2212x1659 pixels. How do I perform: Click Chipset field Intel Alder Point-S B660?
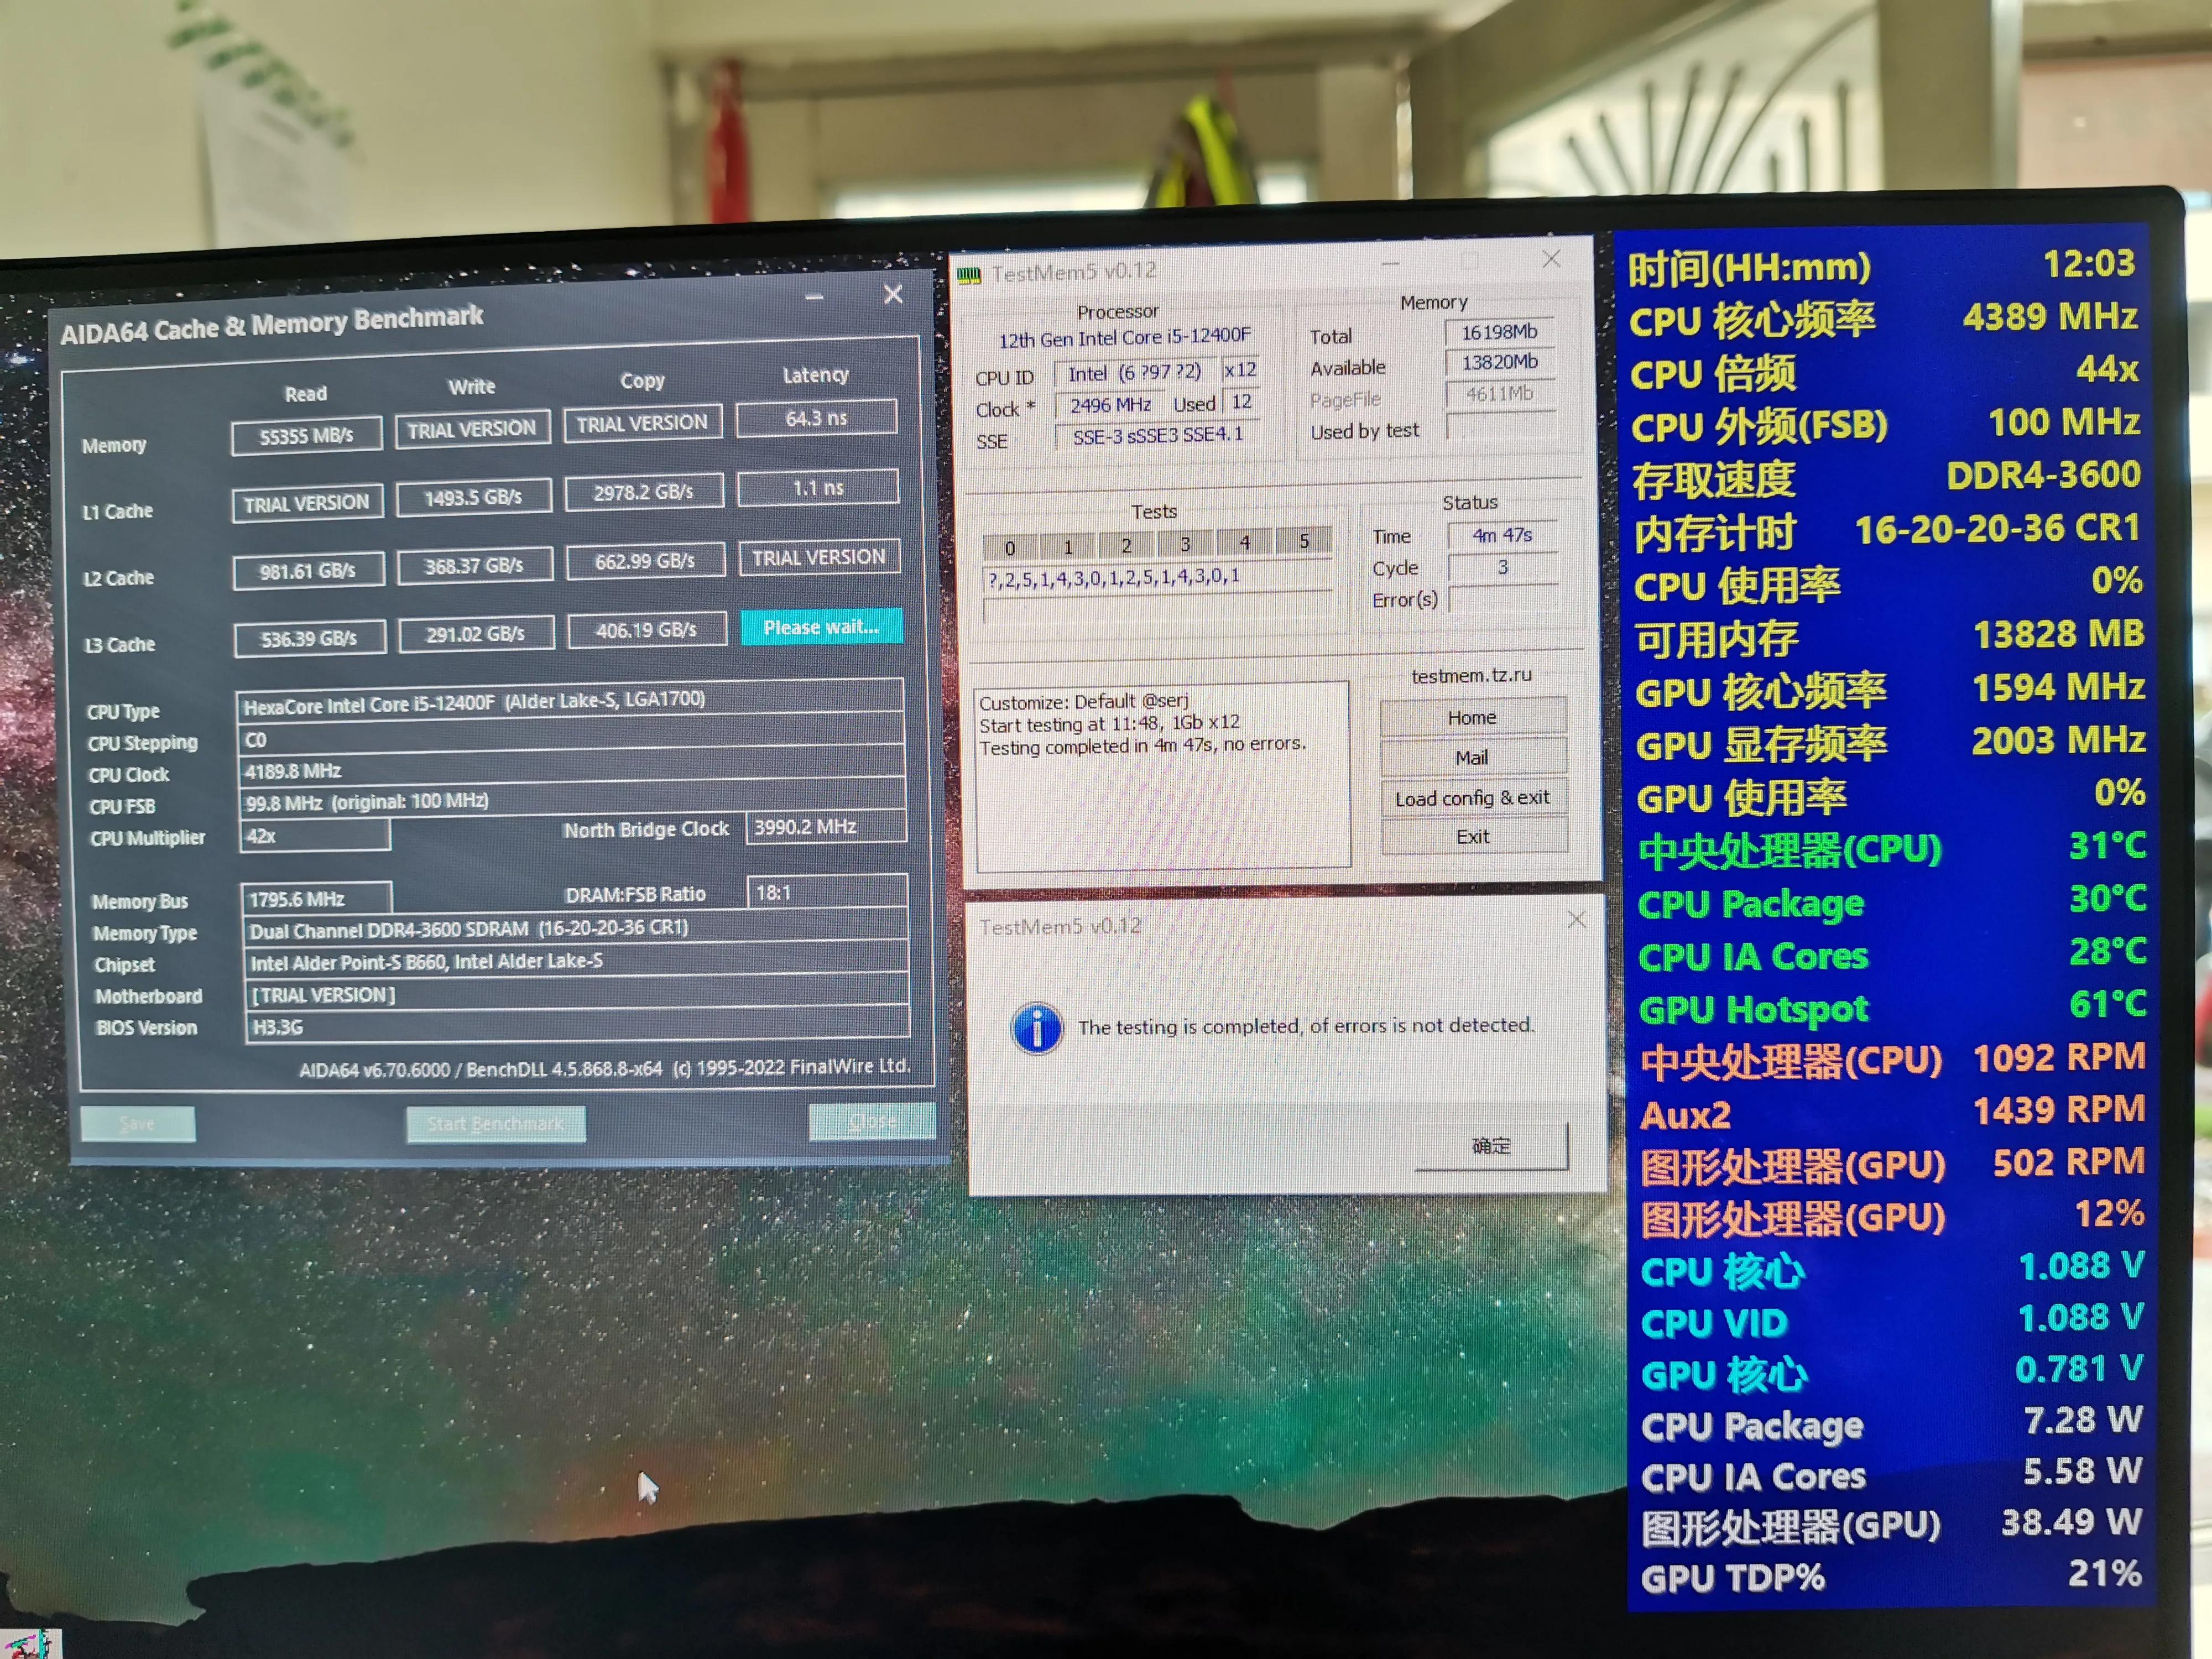point(576,960)
